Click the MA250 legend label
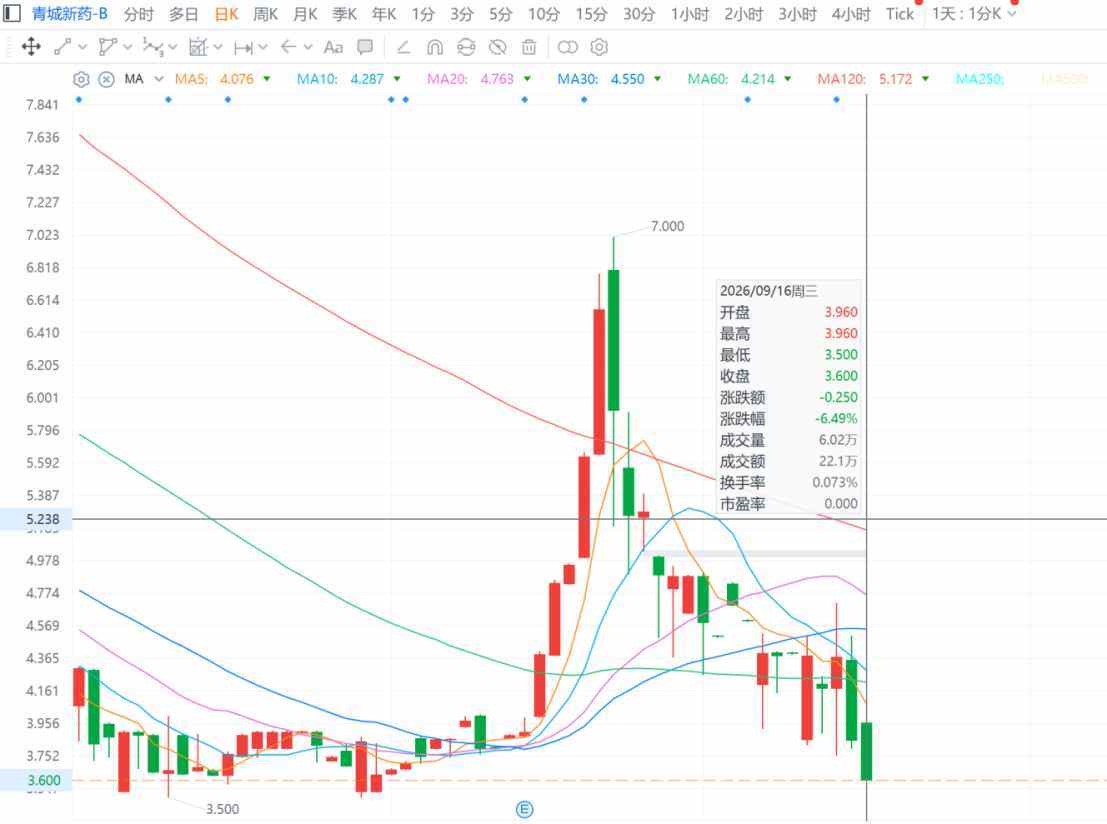The height and width of the screenshot is (824, 1107). click(979, 79)
